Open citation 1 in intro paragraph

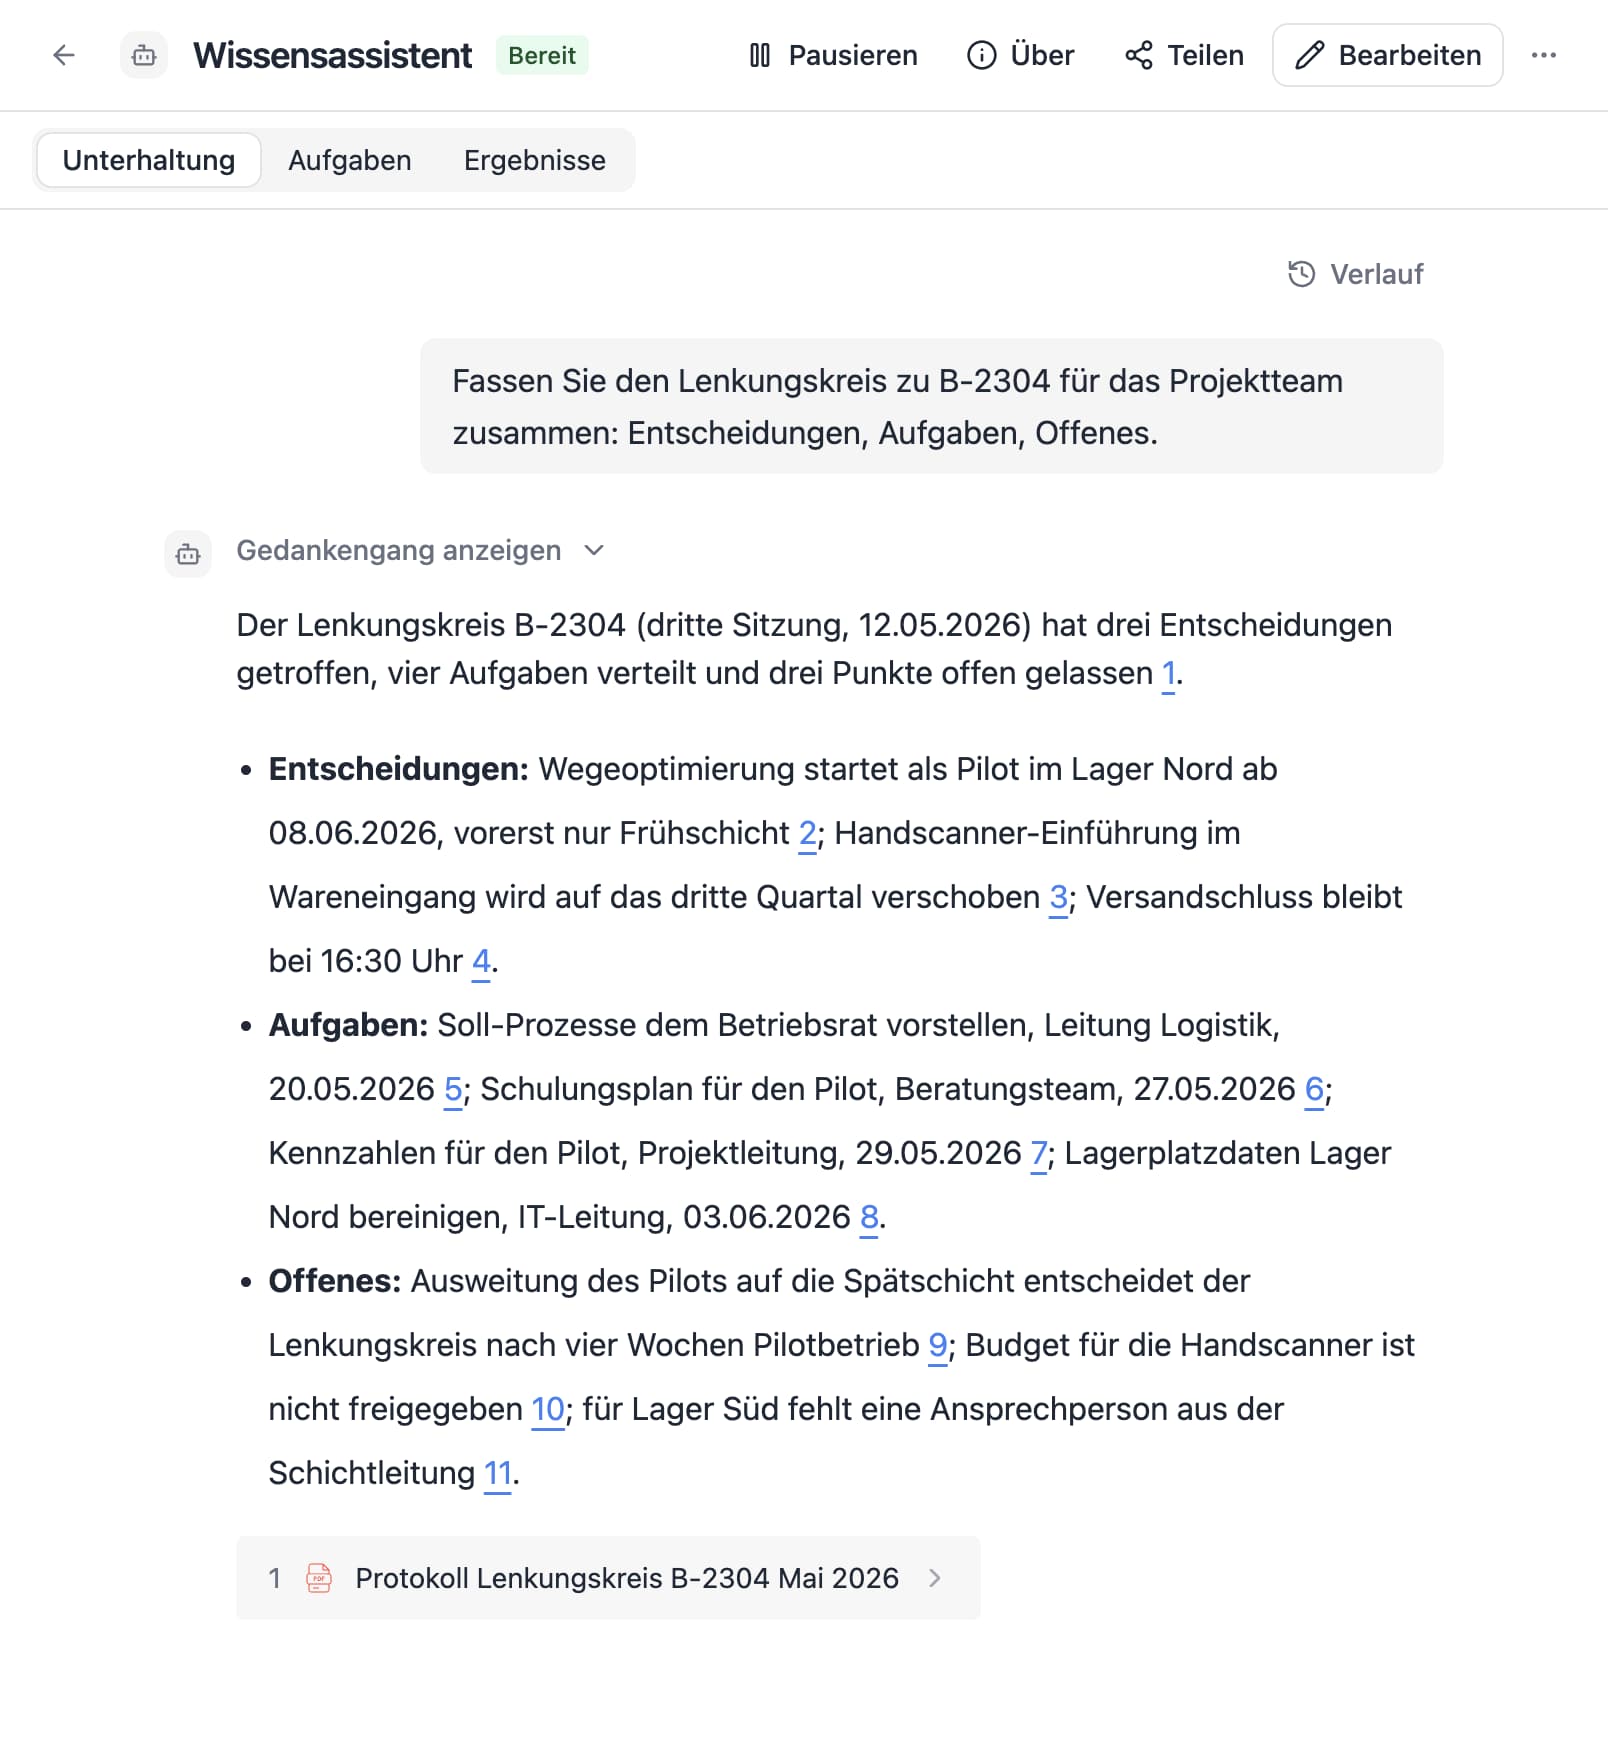1168,674
